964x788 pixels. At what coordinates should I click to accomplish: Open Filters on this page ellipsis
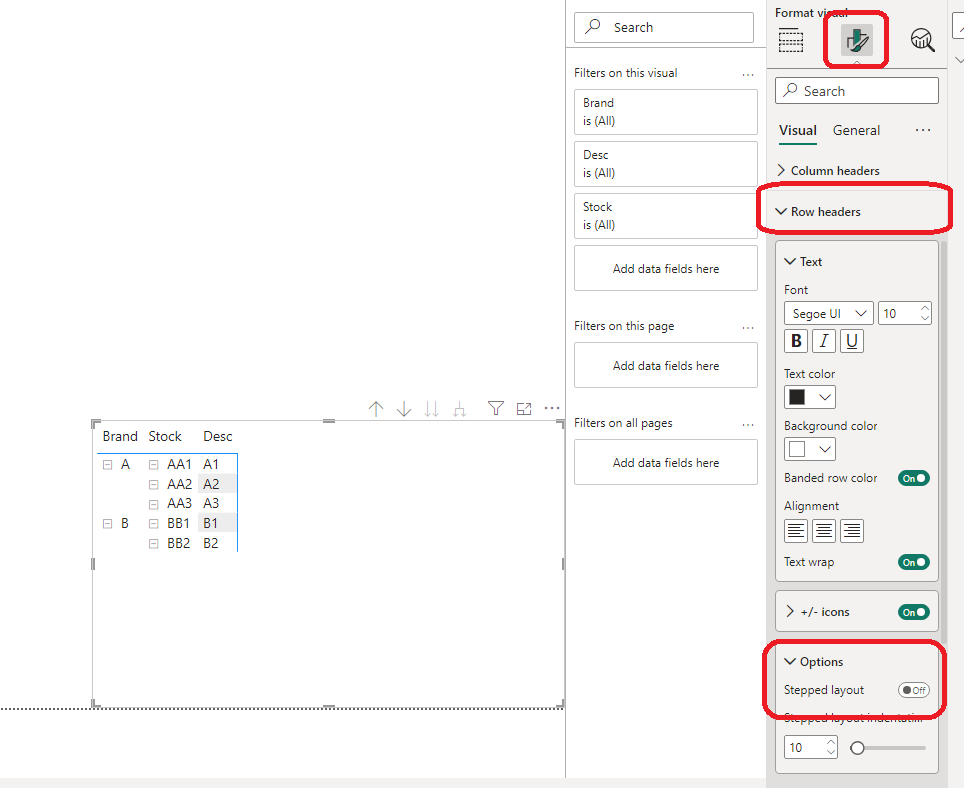(x=748, y=328)
